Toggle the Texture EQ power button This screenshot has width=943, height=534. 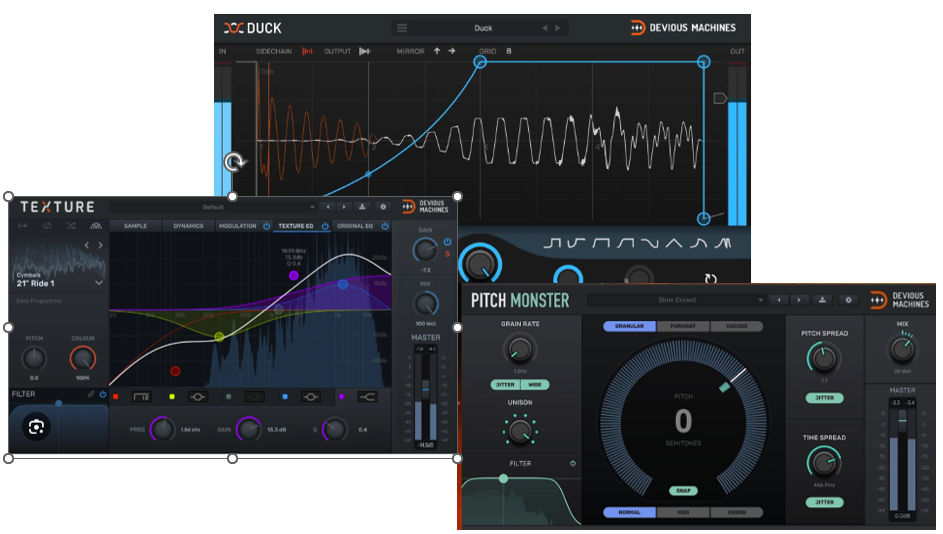coord(325,226)
